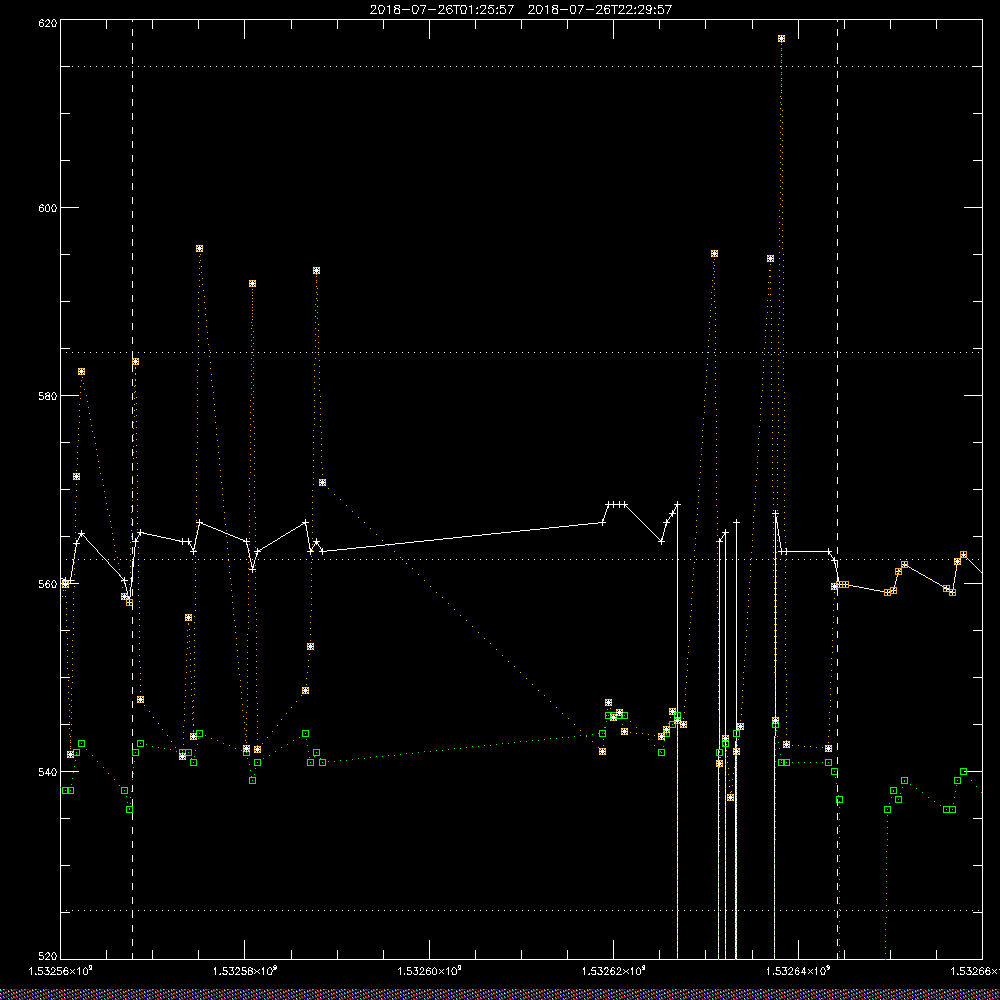This screenshot has width=1000, height=1000.
Task: Pick the orange marker at about 570.5
Action: [x=323, y=483]
